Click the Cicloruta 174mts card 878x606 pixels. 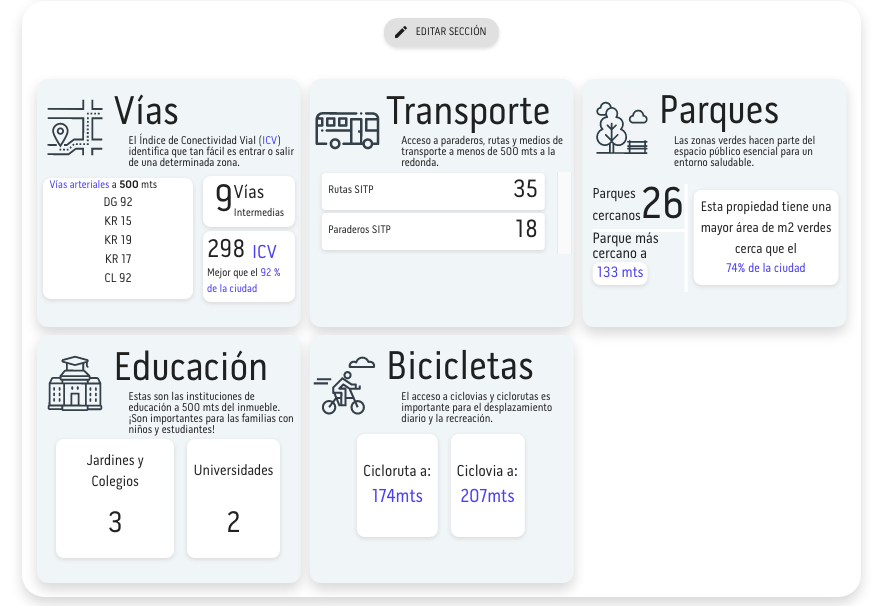click(x=397, y=485)
